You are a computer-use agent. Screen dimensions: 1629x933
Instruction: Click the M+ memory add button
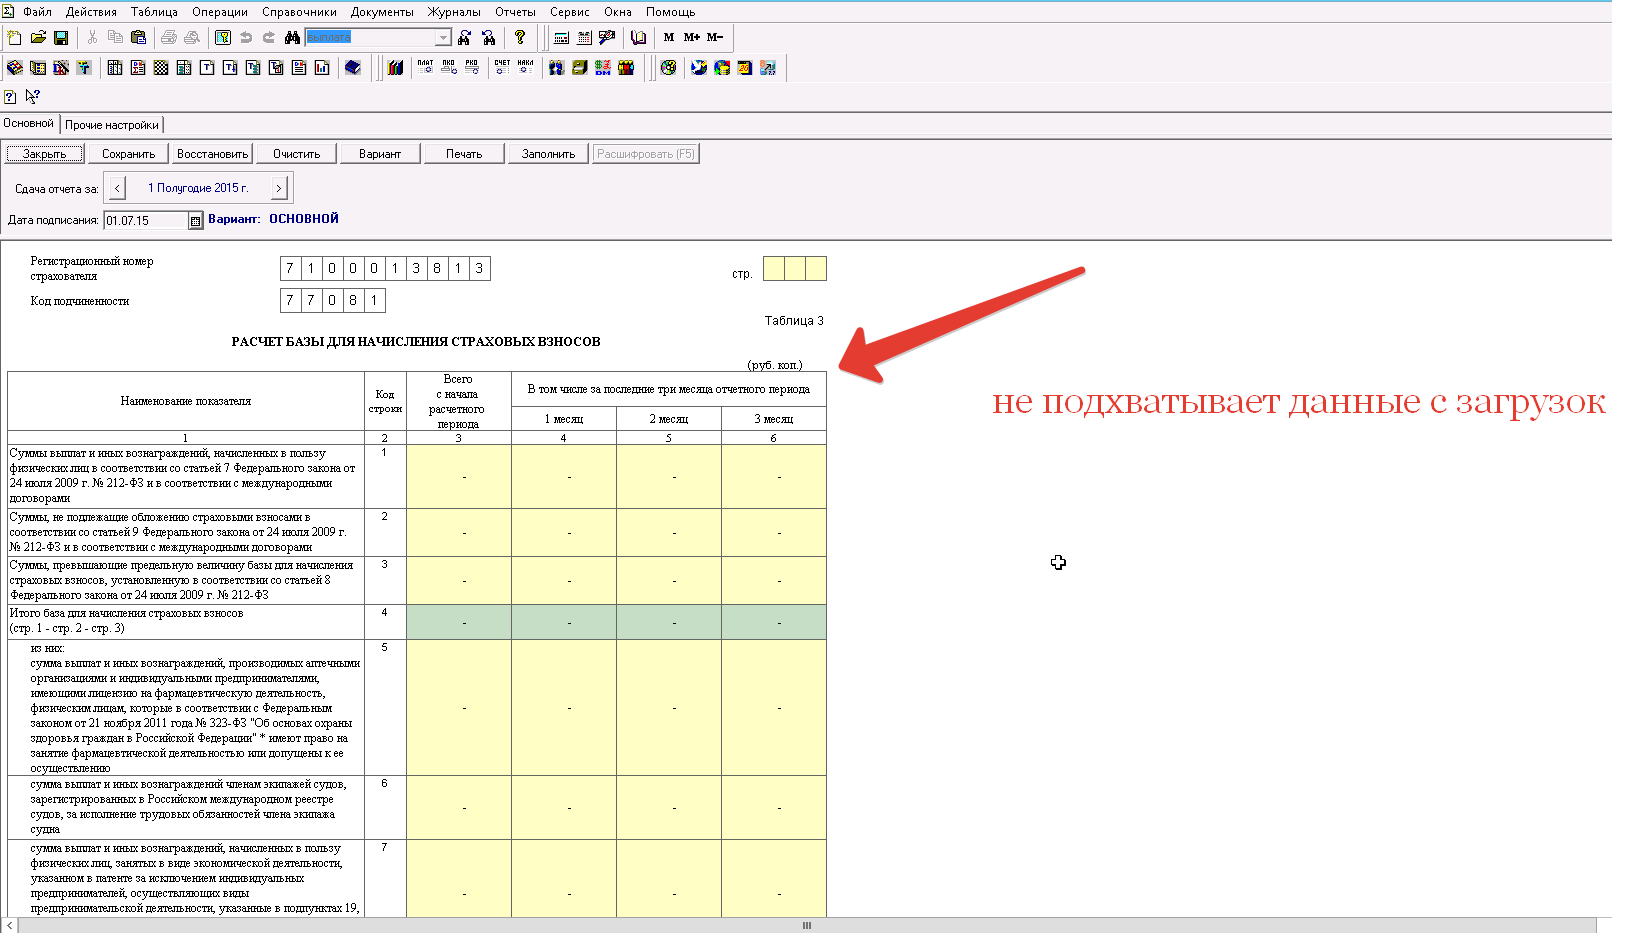pyautogui.click(x=692, y=38)
